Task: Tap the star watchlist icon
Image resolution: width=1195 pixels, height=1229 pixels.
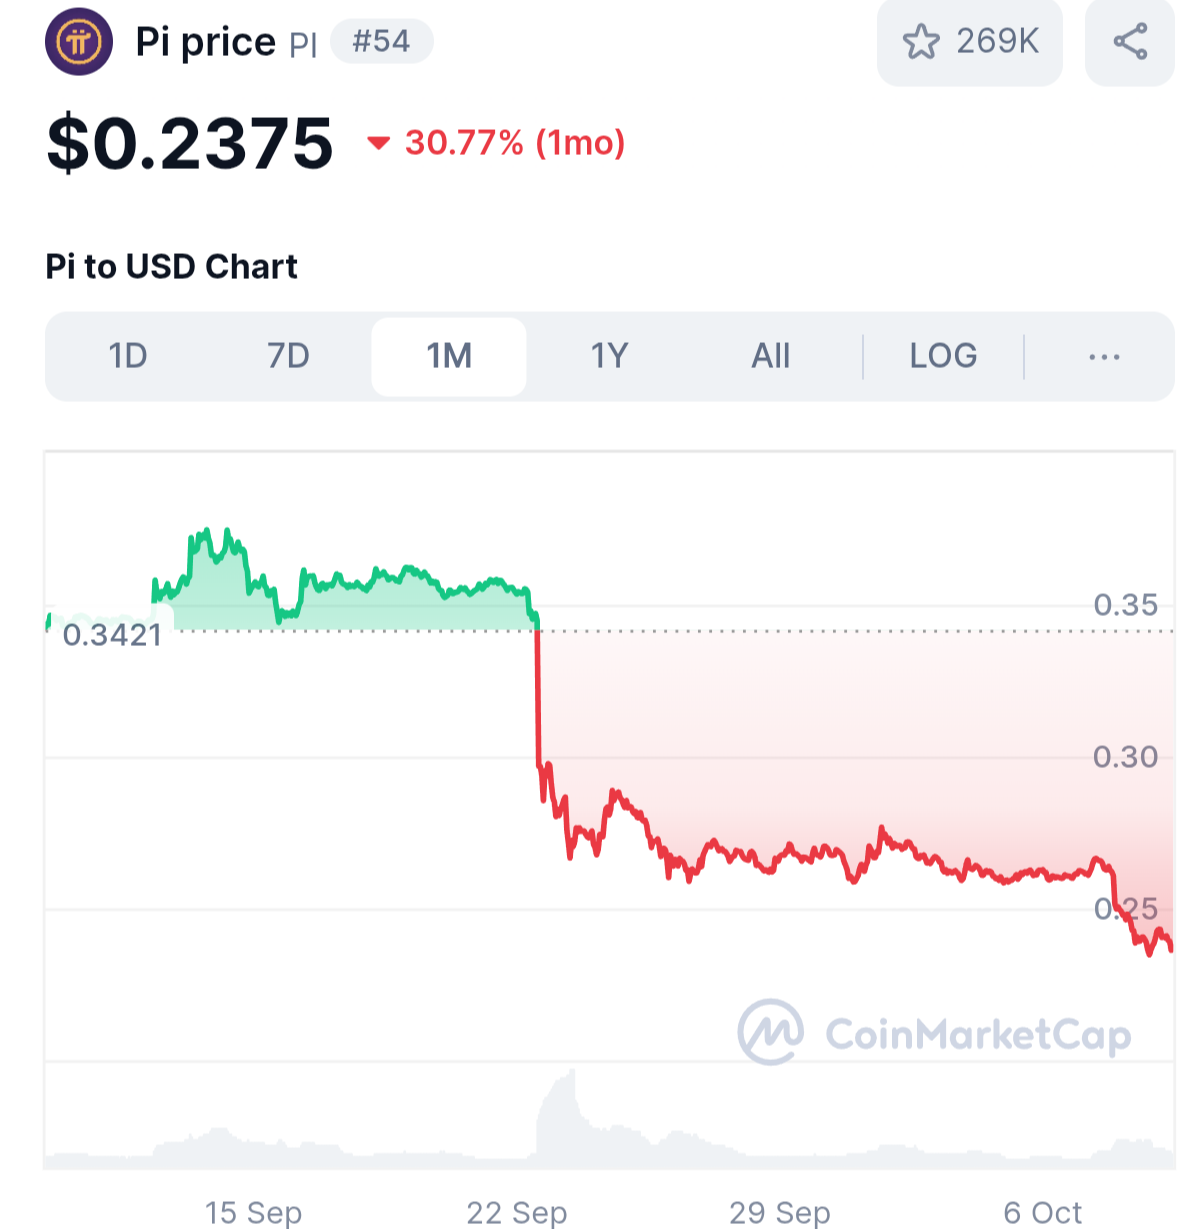Action: coord(921,42)
